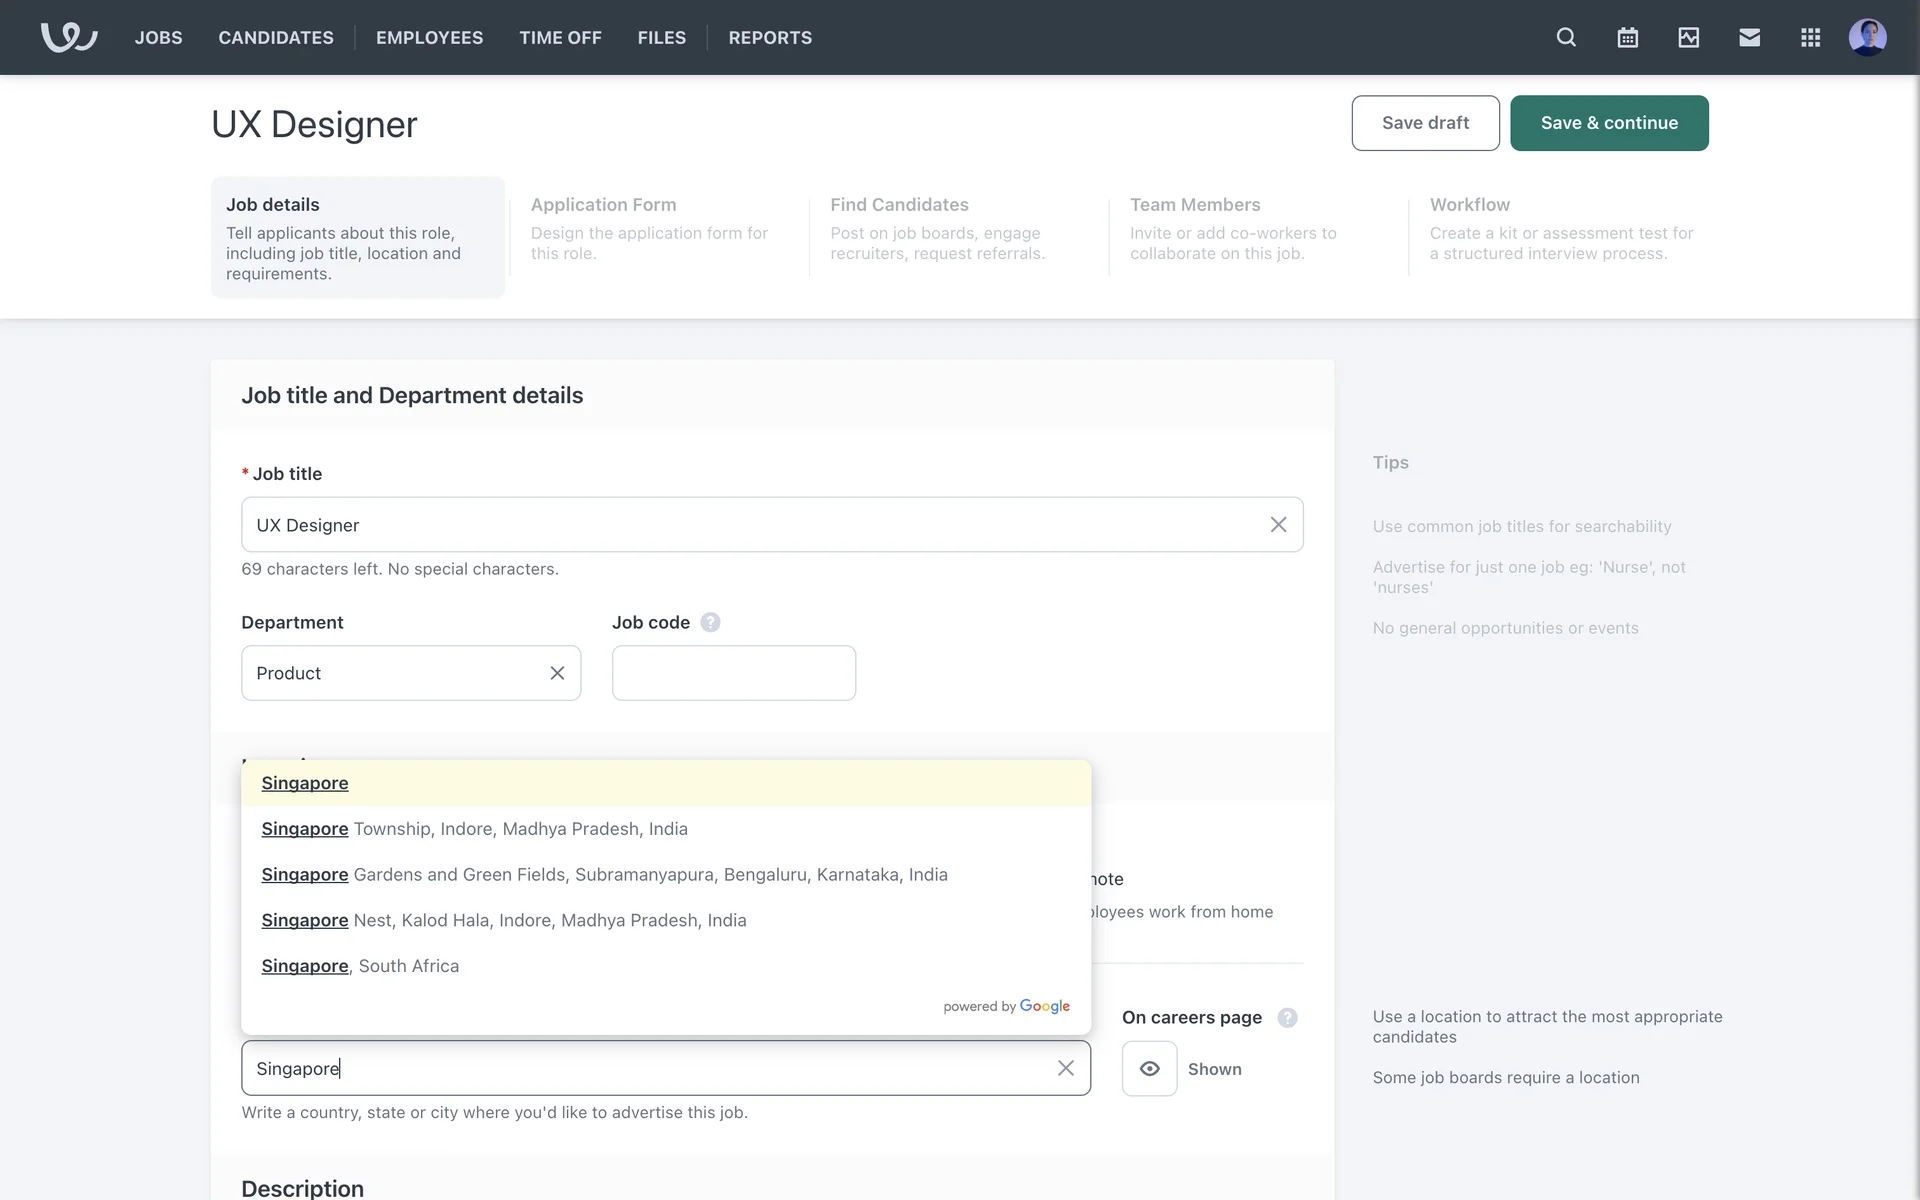Click the activity chart icon
1920x1200 pixels.
click(x=1688, y=37)
